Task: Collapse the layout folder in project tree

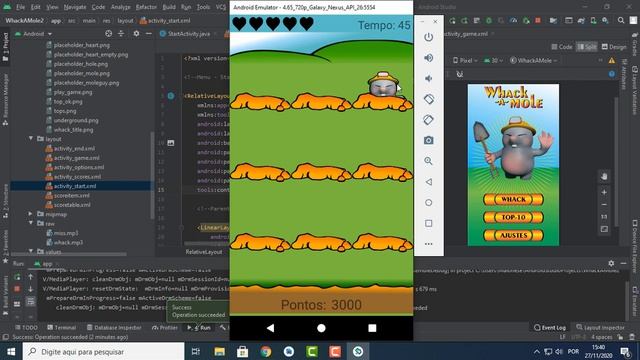Action: coord(31,139)
